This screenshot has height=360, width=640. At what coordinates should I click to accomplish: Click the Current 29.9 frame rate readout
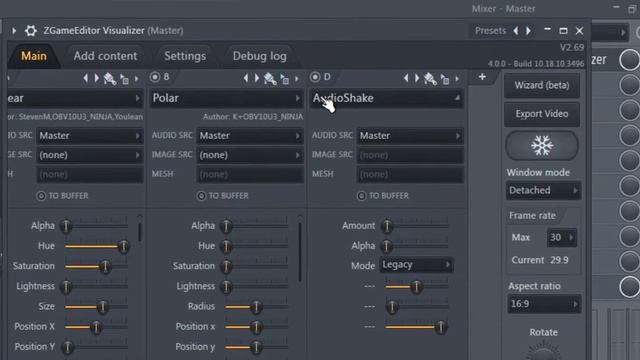click(540, 260)
